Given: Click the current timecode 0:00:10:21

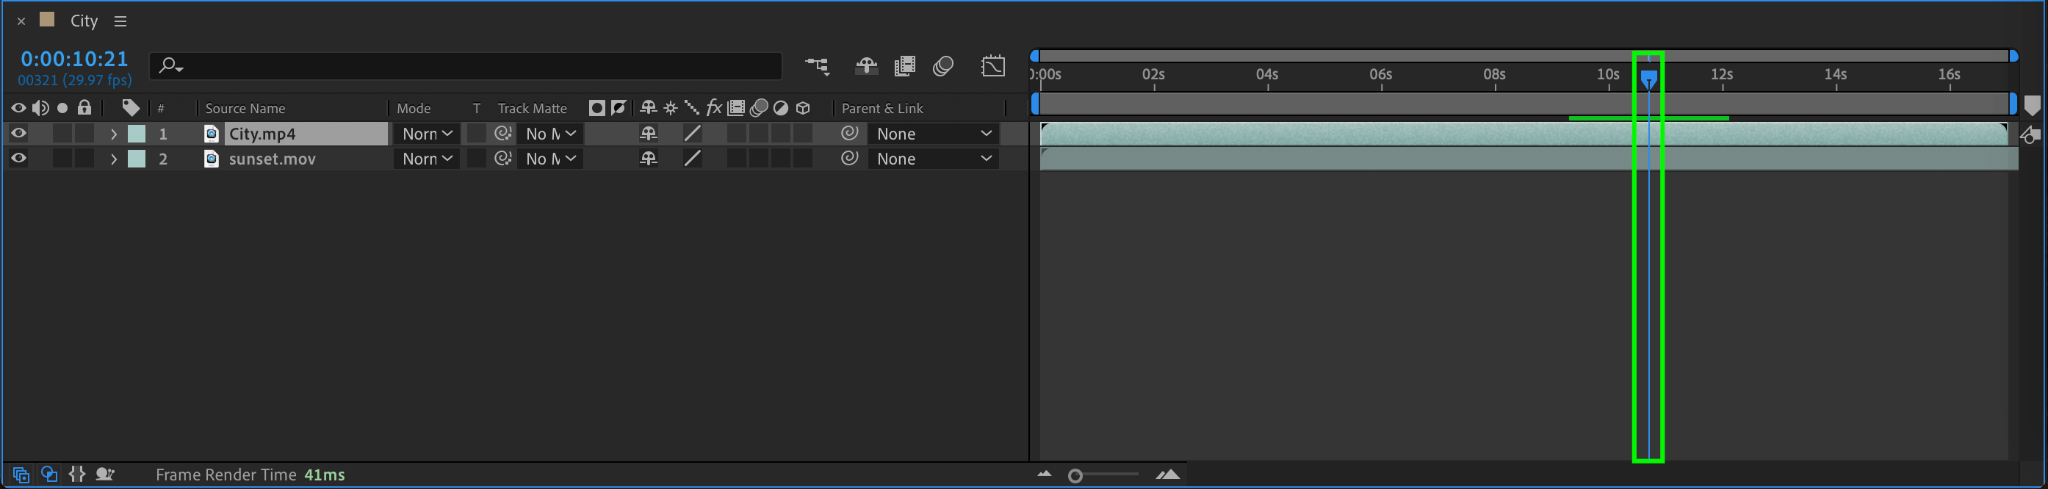Looking at the screenshot, I should [74, 59].
